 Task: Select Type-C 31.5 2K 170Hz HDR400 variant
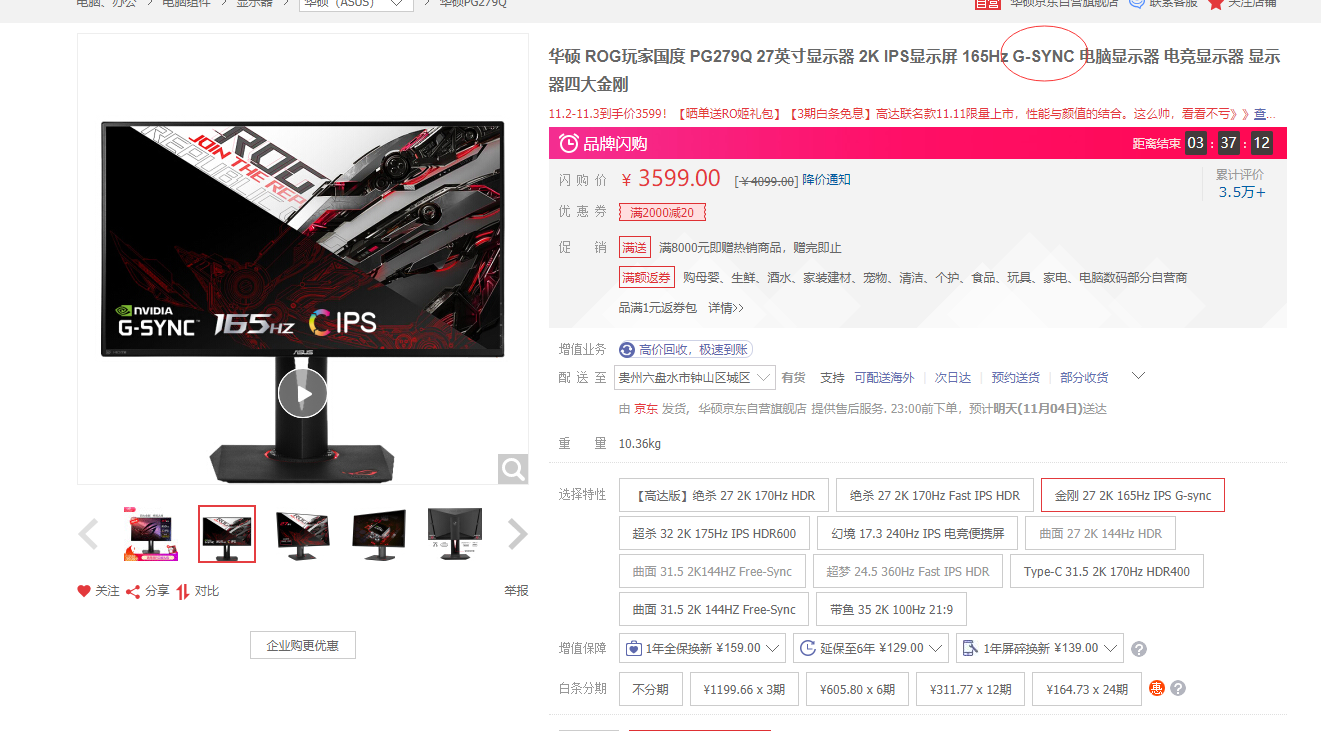point(1107,571)
